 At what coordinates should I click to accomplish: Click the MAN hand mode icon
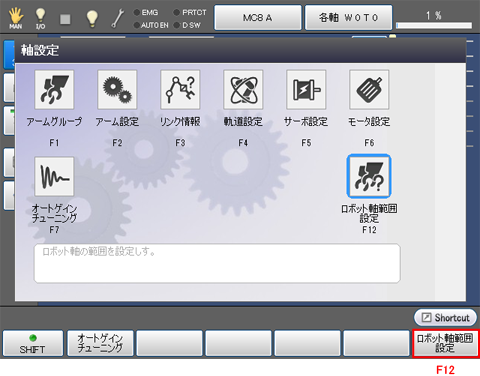[16, 18]
